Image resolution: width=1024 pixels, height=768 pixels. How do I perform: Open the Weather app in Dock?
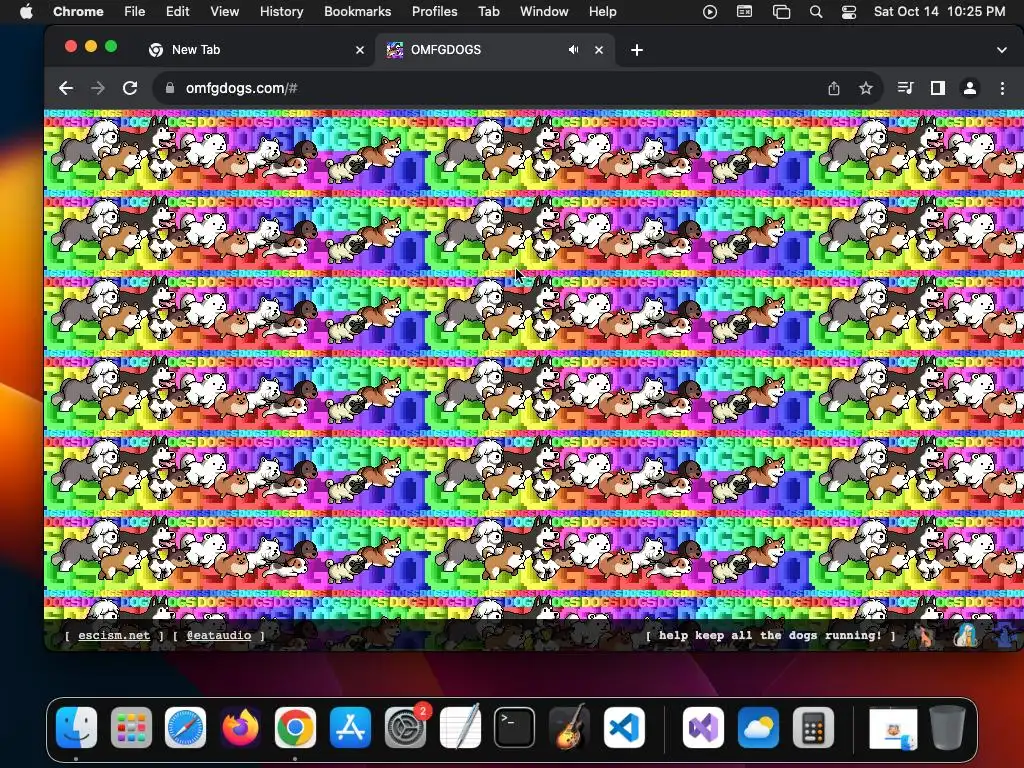pos(758,727)
